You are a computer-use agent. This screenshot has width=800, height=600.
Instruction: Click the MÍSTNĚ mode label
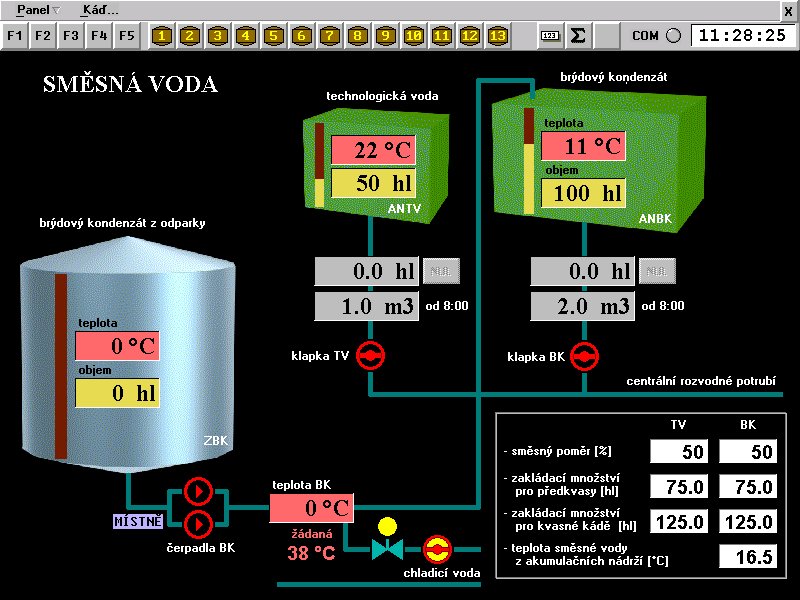click(x=136, y=520)
